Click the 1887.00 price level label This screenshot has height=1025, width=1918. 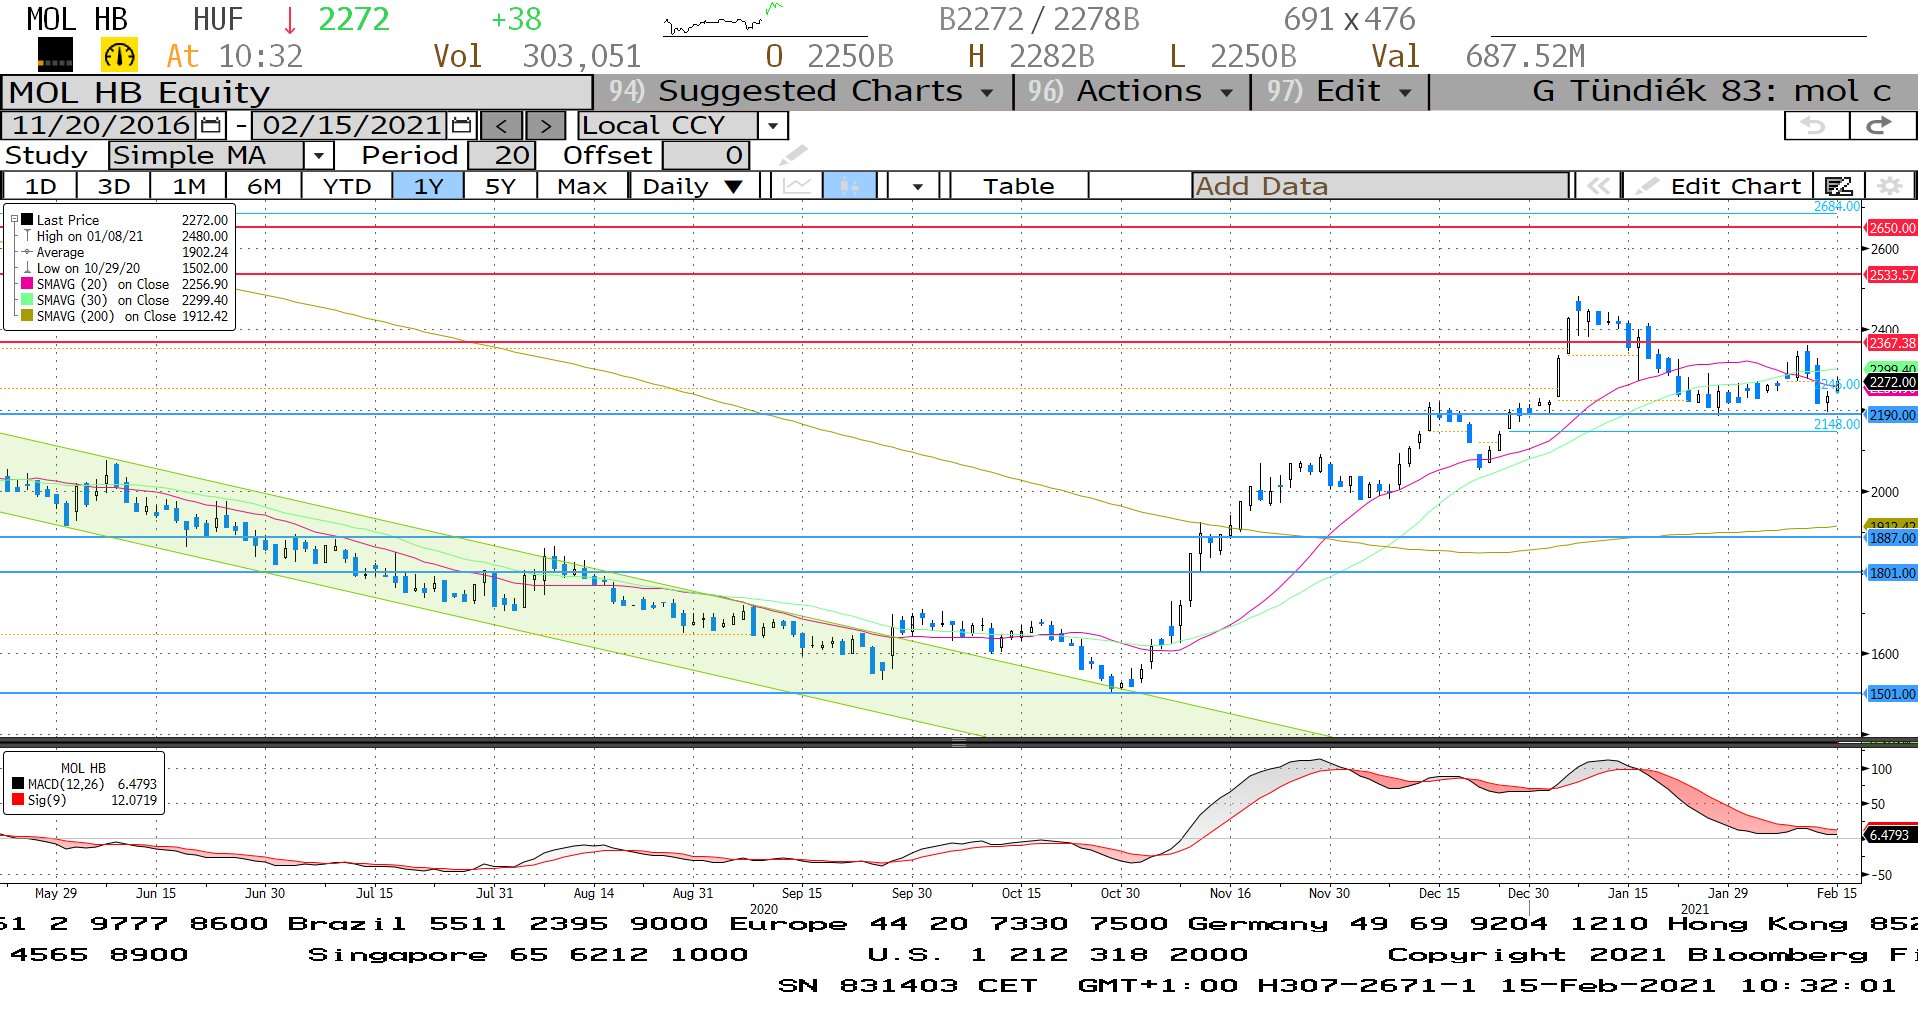pos(1892,538)
